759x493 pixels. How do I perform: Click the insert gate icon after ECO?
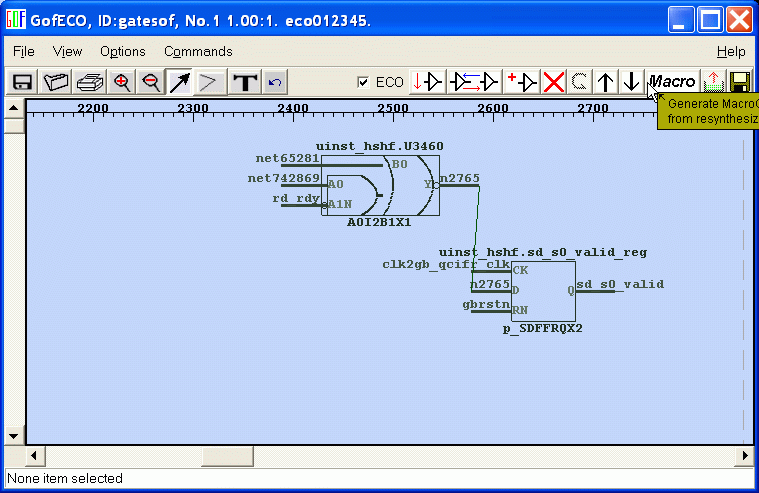click(x=428, y=82)
